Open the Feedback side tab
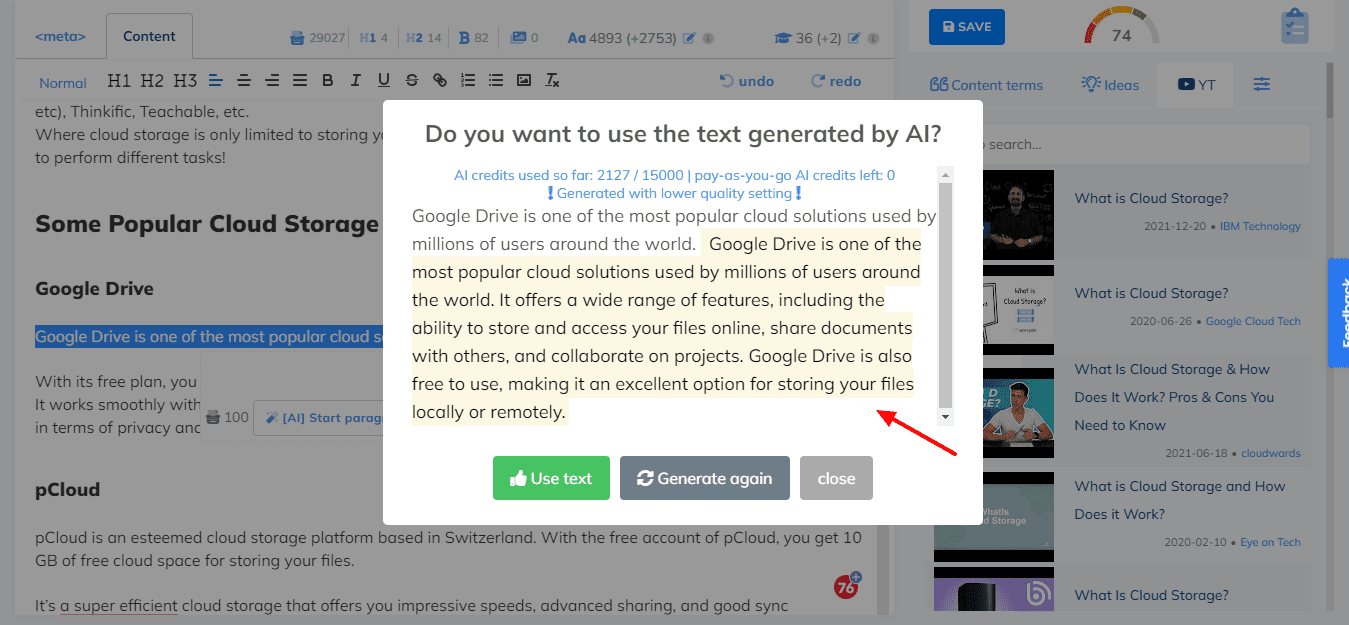1349x625 pixels. pos(1338,313)
